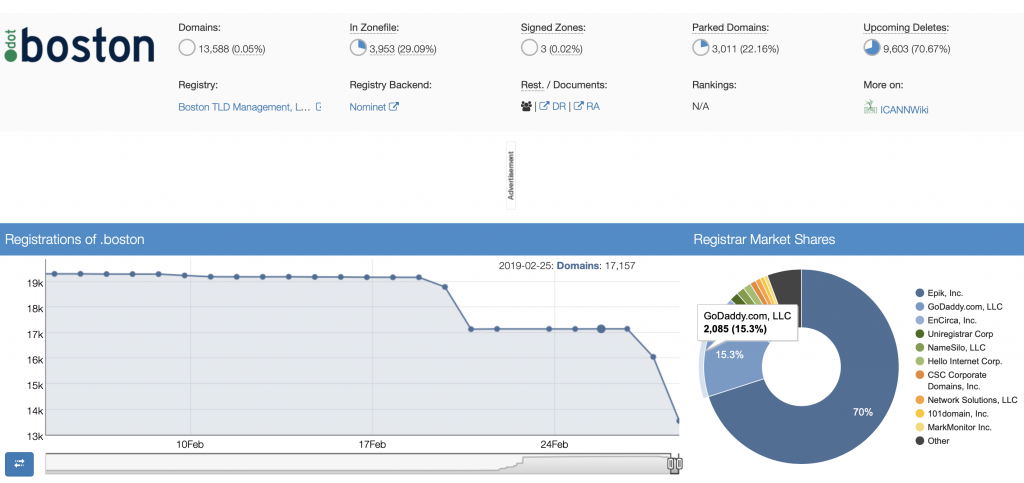Toggle Epik, Inc. legend entry
Screen dimensions: 1024x483
(x=939, y=293)
